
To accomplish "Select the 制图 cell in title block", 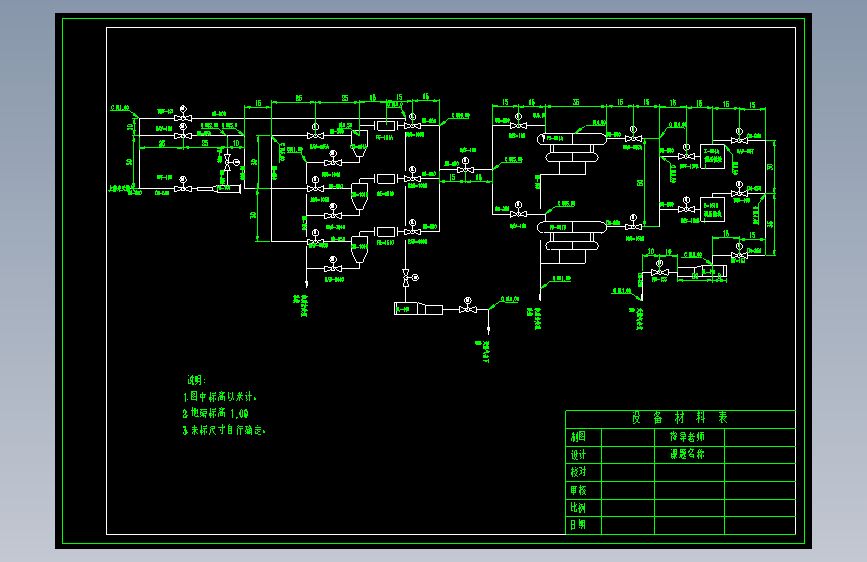I will pyautogui.click(x=583, y=437).
